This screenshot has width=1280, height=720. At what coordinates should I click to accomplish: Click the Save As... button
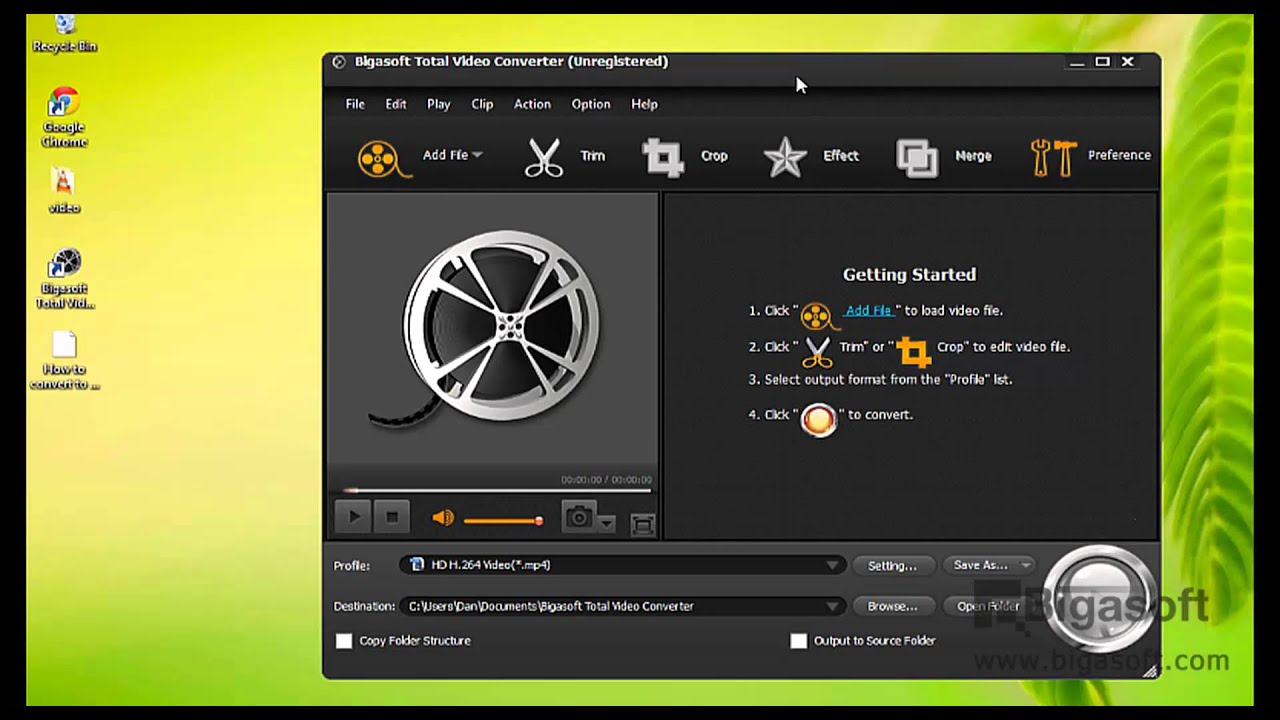pyautogui.click(x=980, y=565)
